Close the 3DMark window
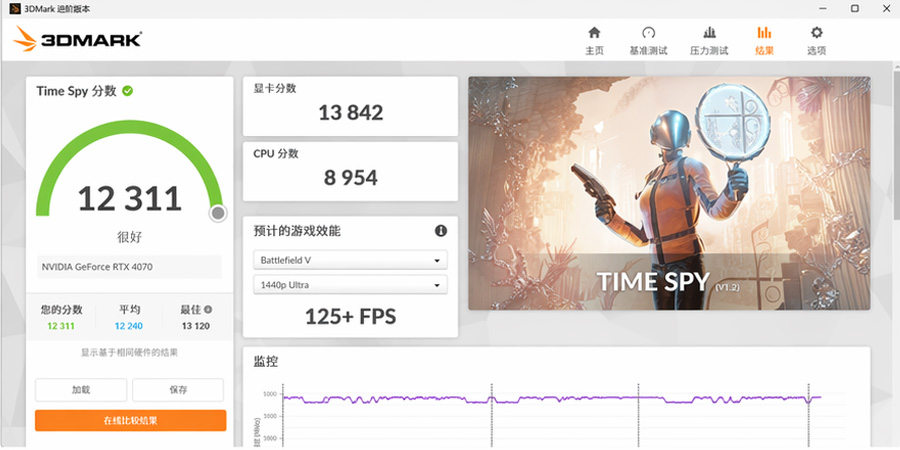Image resolution: width=900 pixels, height=450 pixels. tap(886, 9)
